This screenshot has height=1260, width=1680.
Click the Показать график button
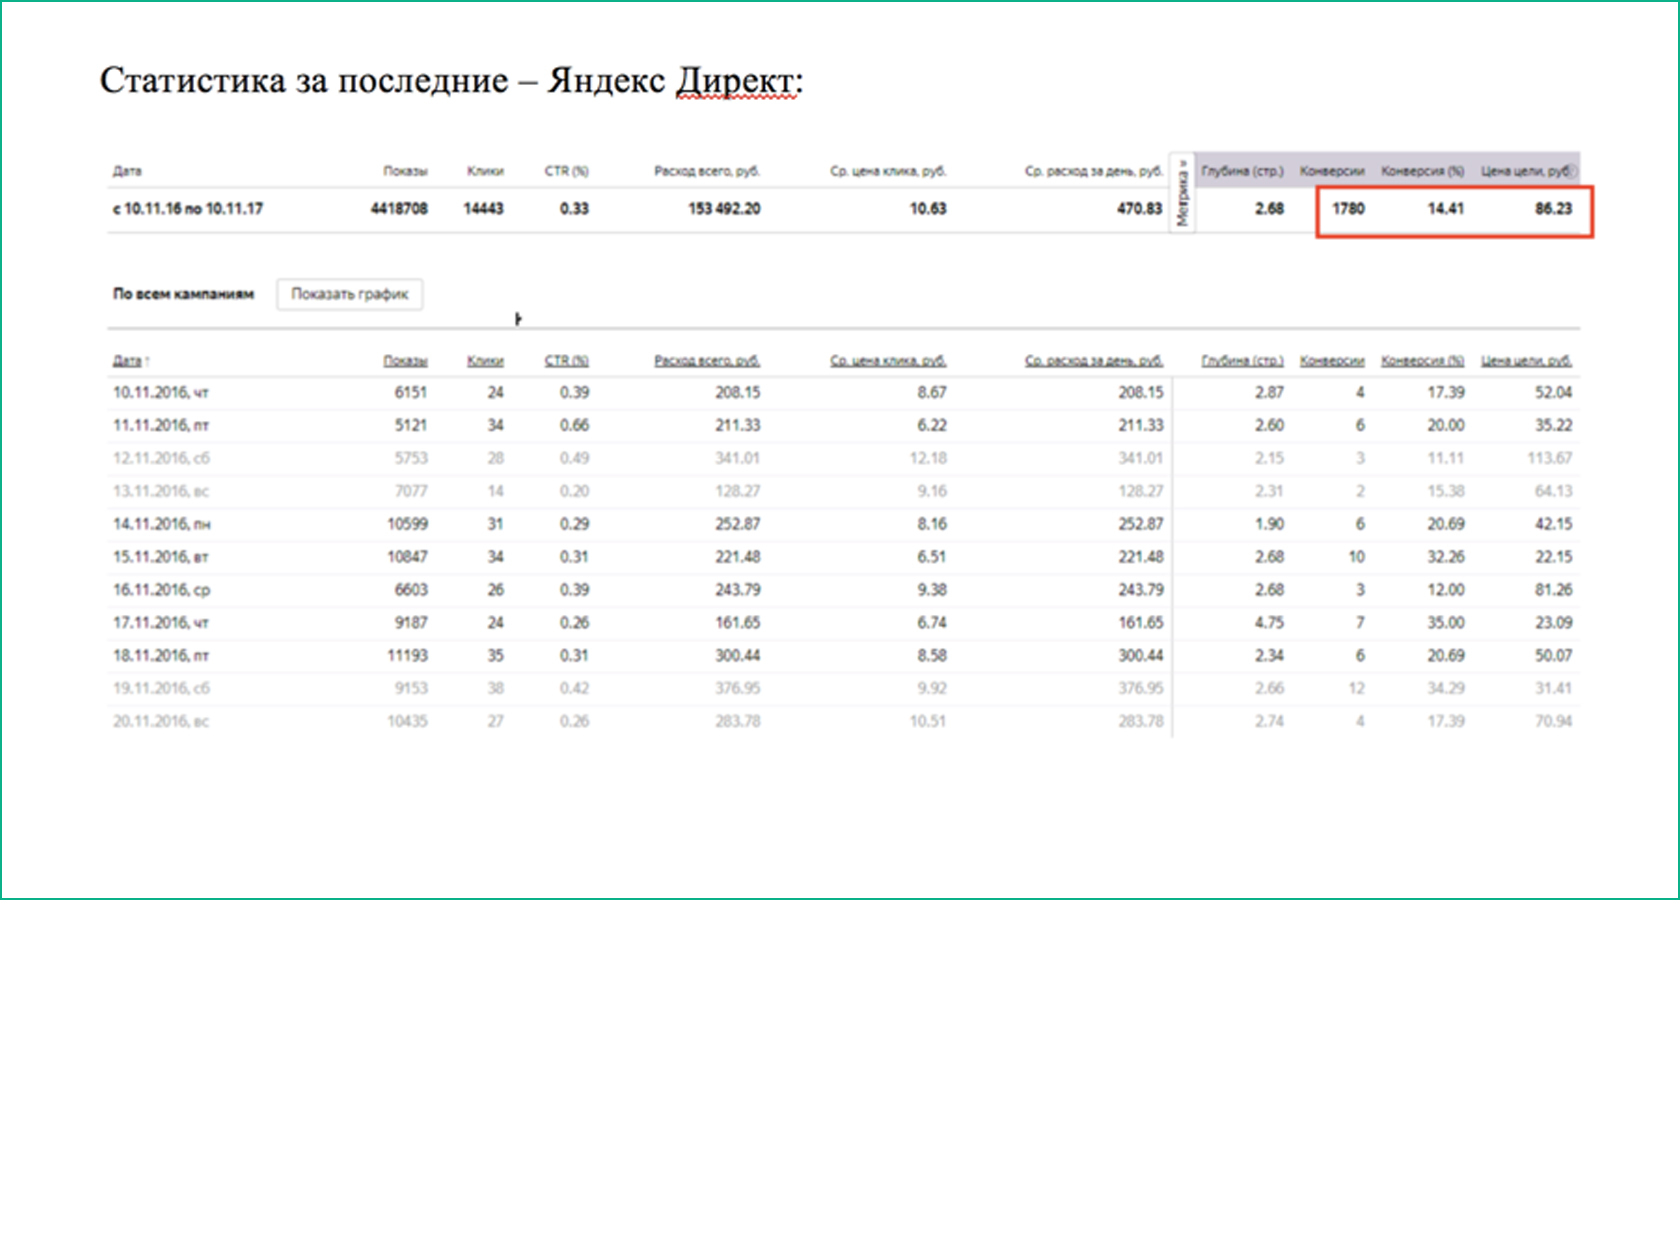(349, 294)
